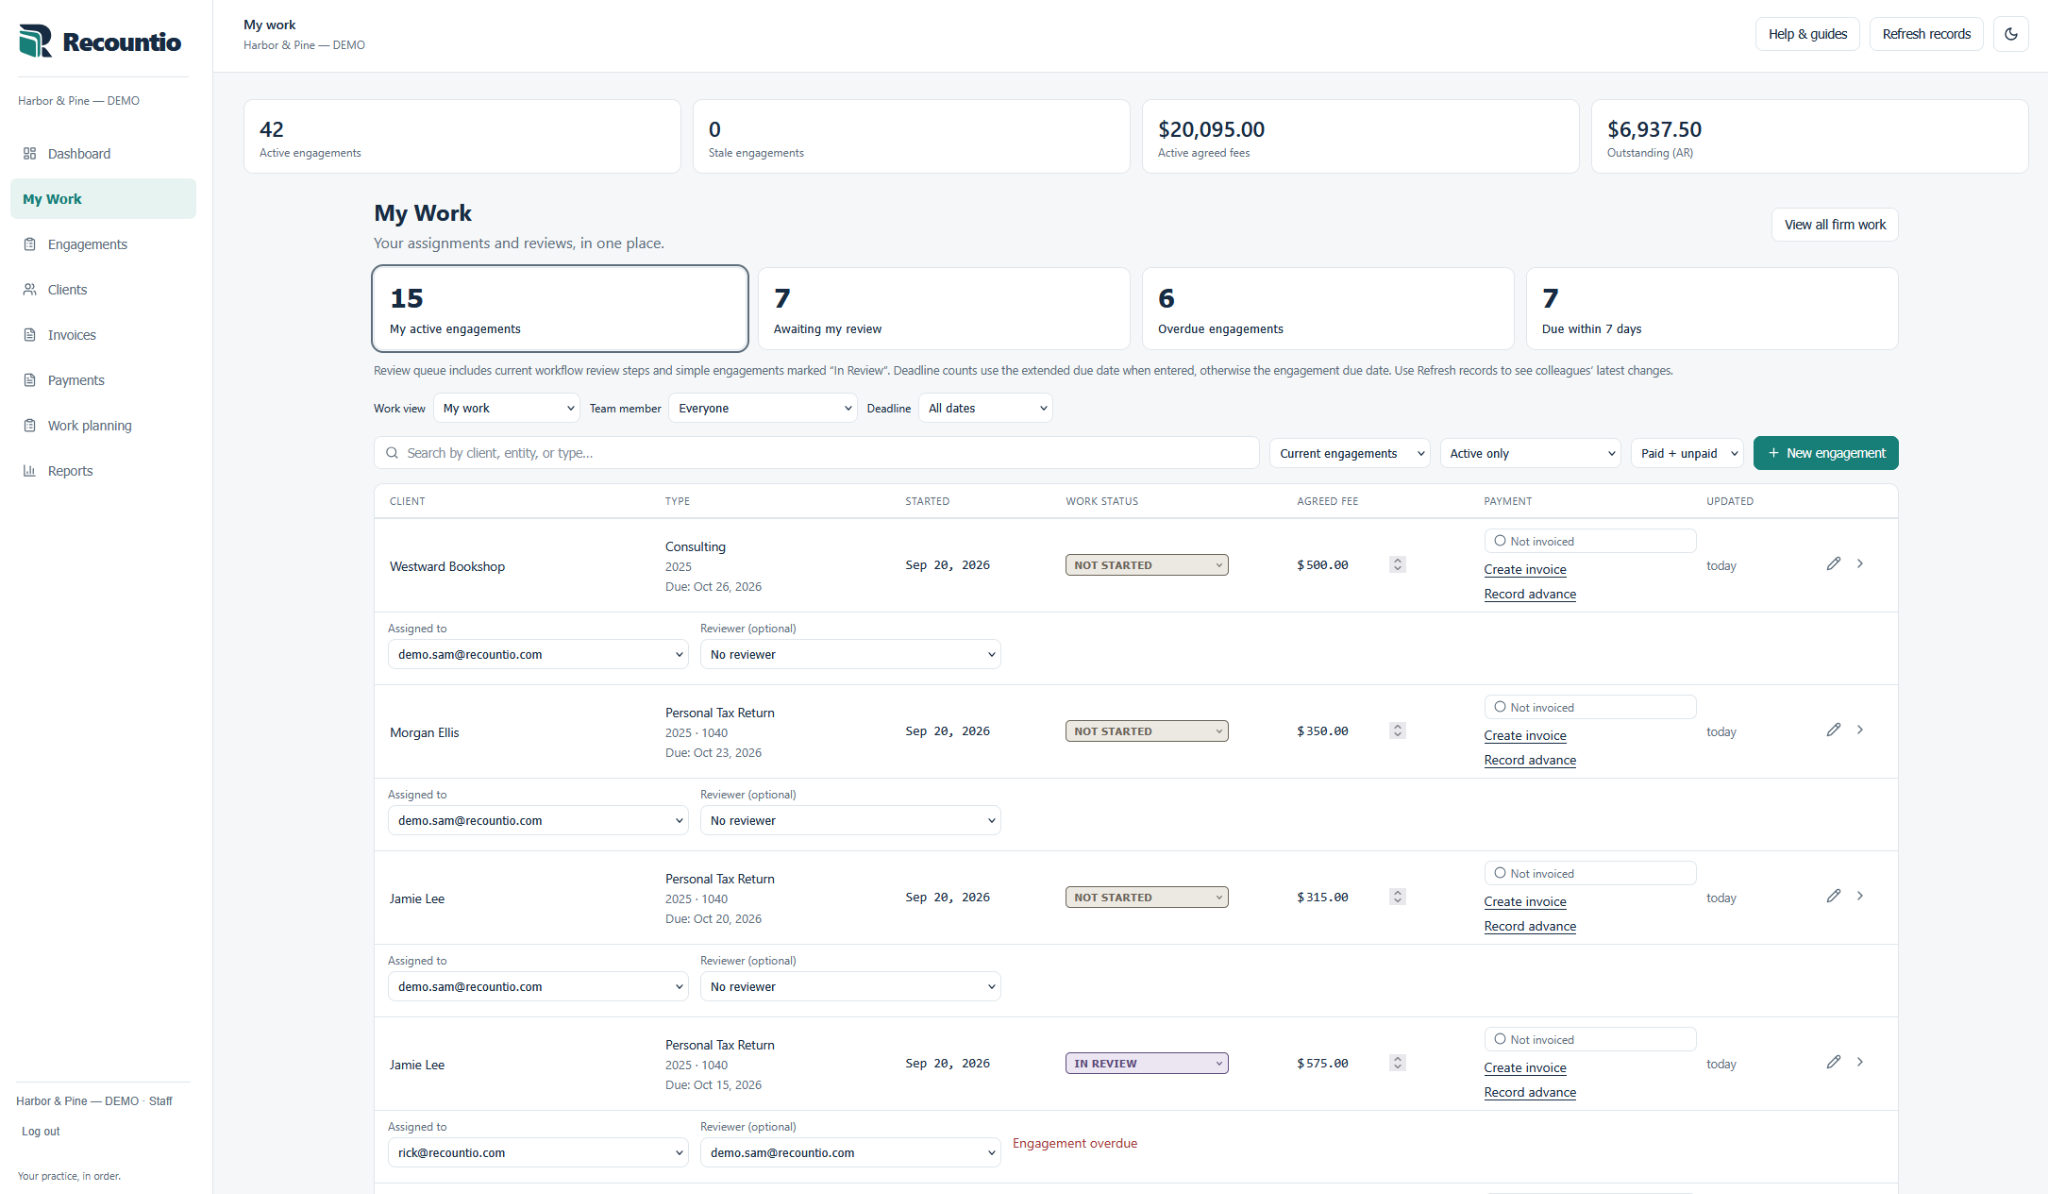Click the New engagement button
Screen dimensions: 2048x1194
coord(1826,453)
